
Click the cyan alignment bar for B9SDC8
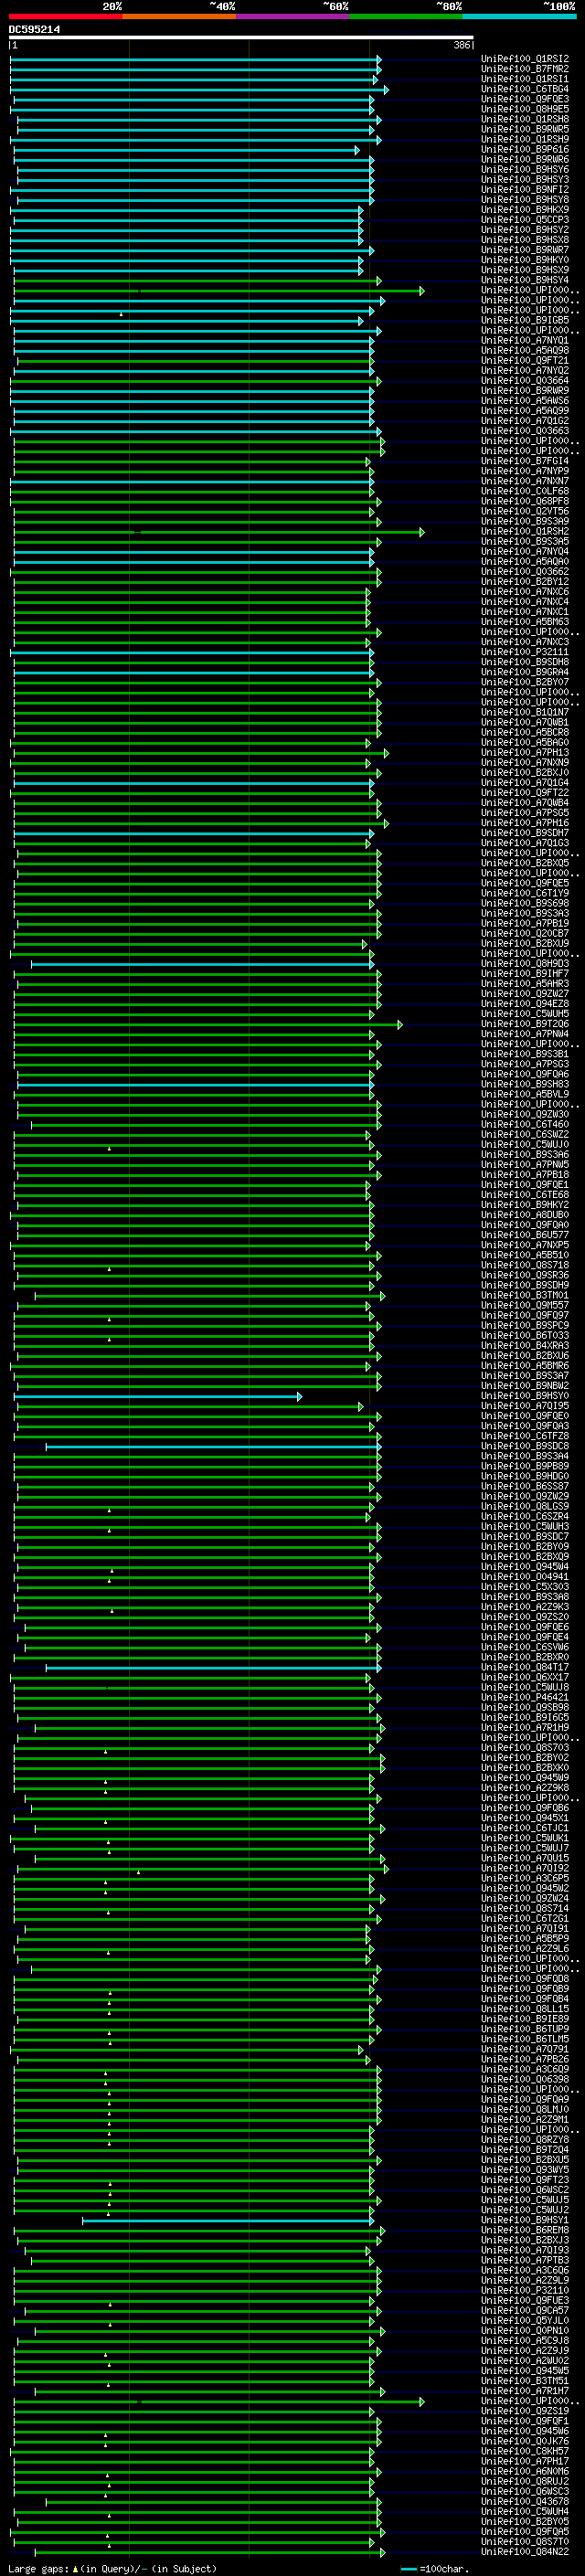[214, 1446]
